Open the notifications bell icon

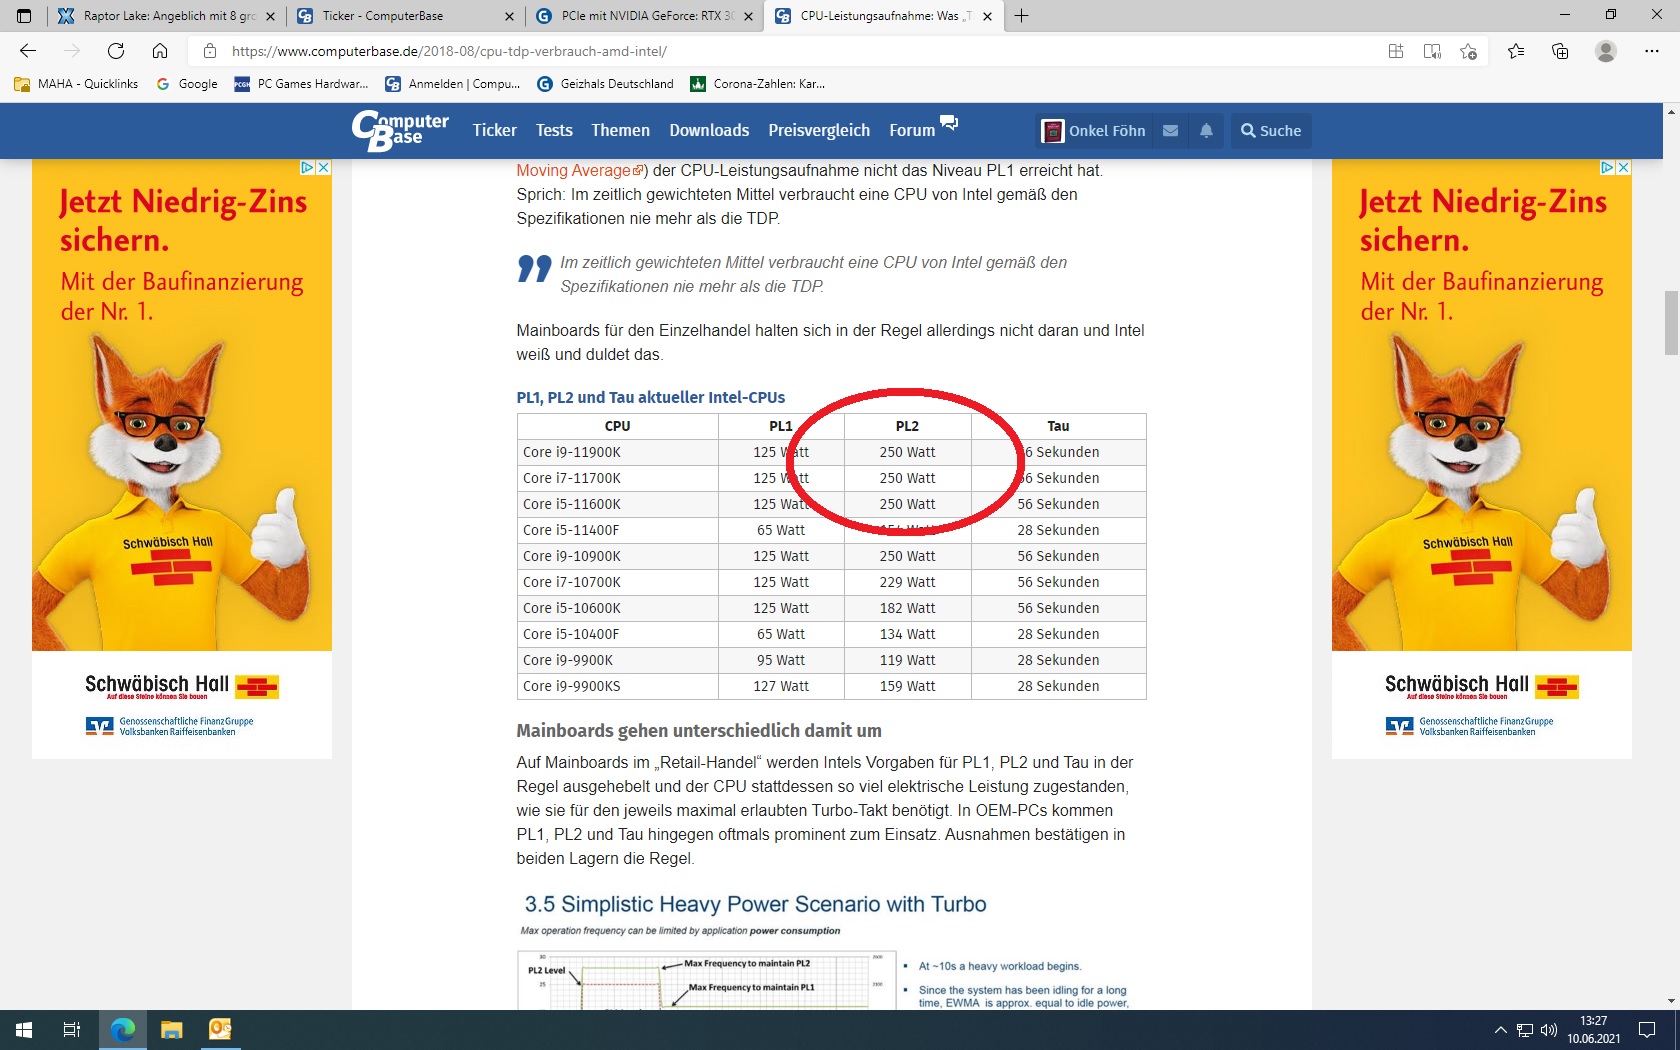click(x=1206, y=131)
